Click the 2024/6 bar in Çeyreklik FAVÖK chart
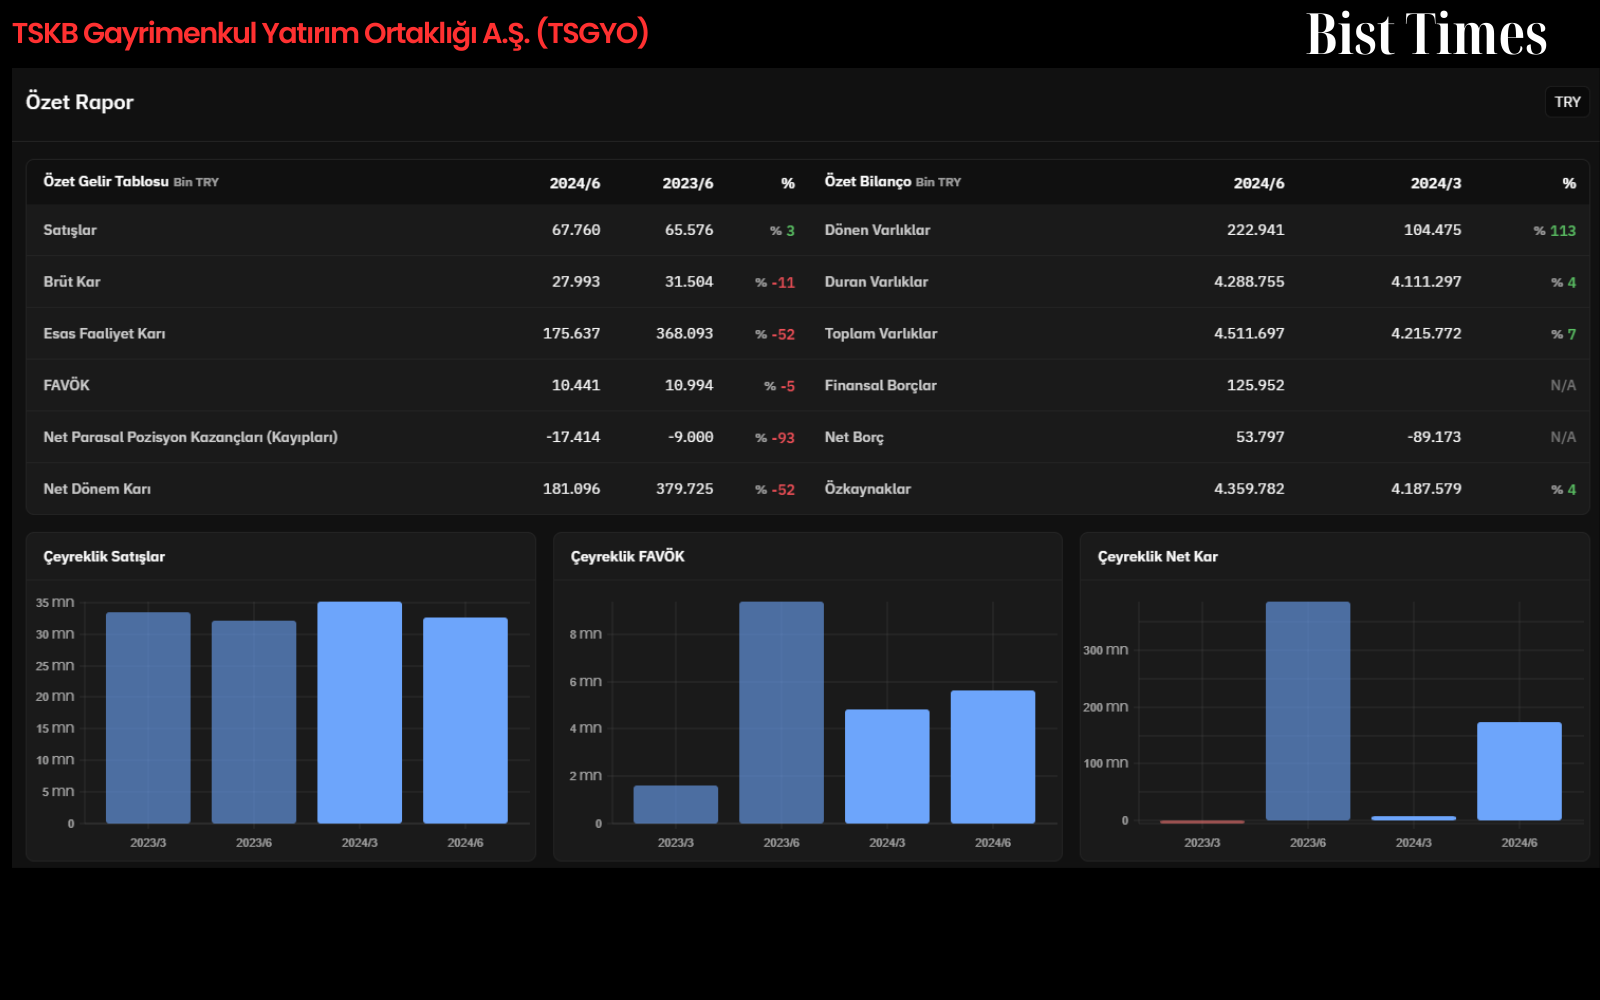This screenshot has height=1000, width=1600. [993, 757]
